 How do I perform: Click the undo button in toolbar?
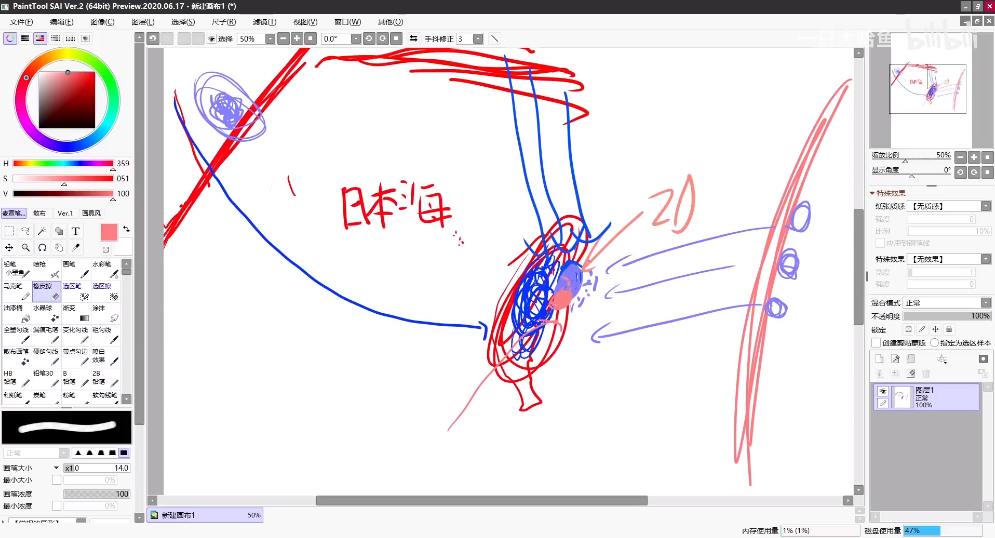[x=153, y=39]
